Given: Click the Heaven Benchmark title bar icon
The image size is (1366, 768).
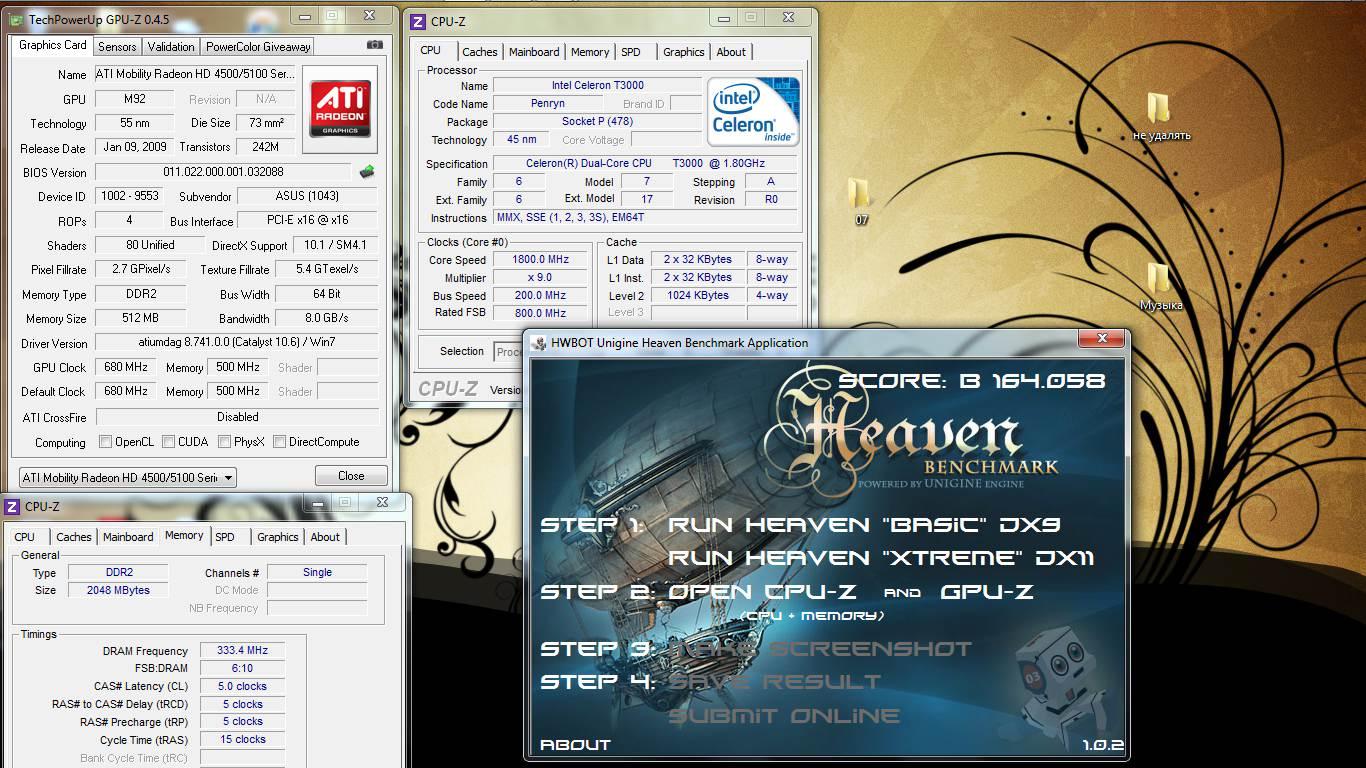Looking at the screenshot, I should [x=539, y=343].
